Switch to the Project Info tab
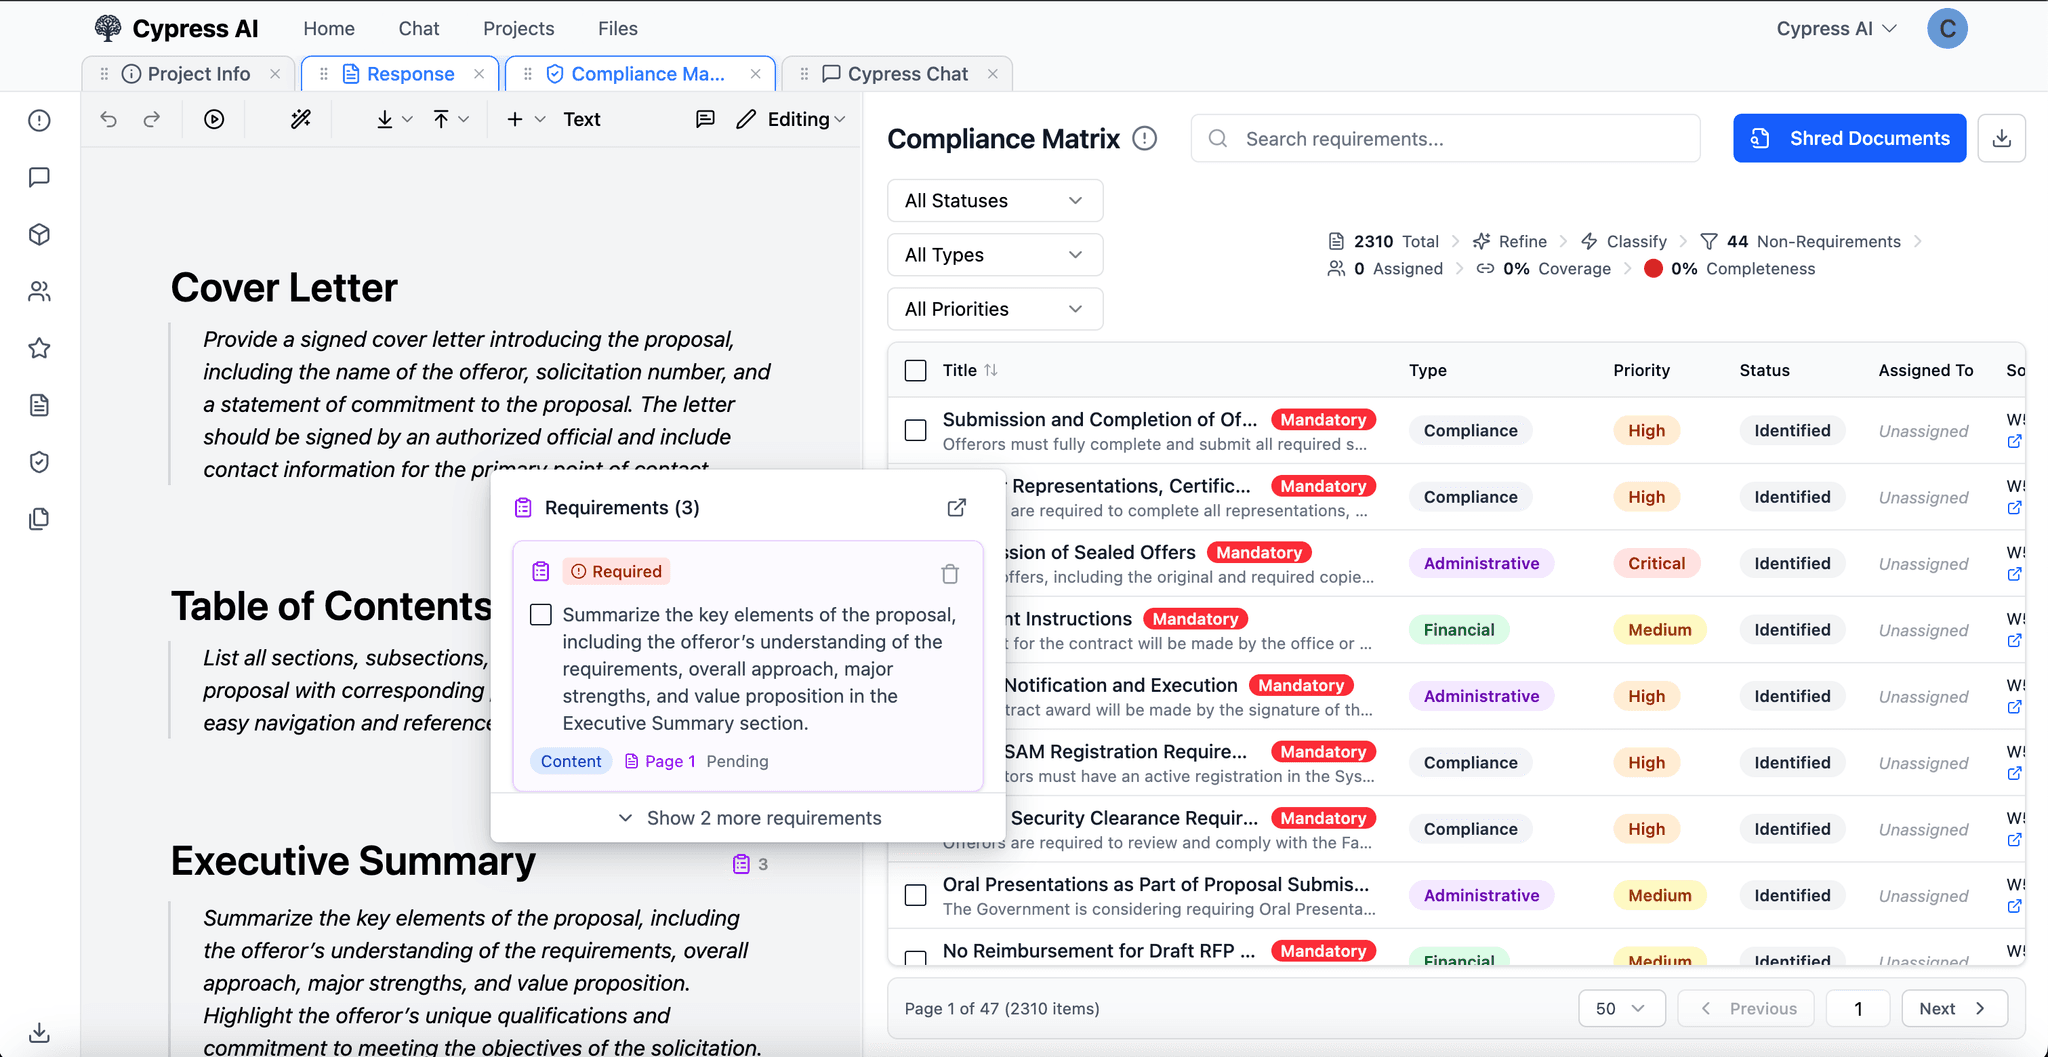Viewport: 2048px width, 1057px height. 186,74
